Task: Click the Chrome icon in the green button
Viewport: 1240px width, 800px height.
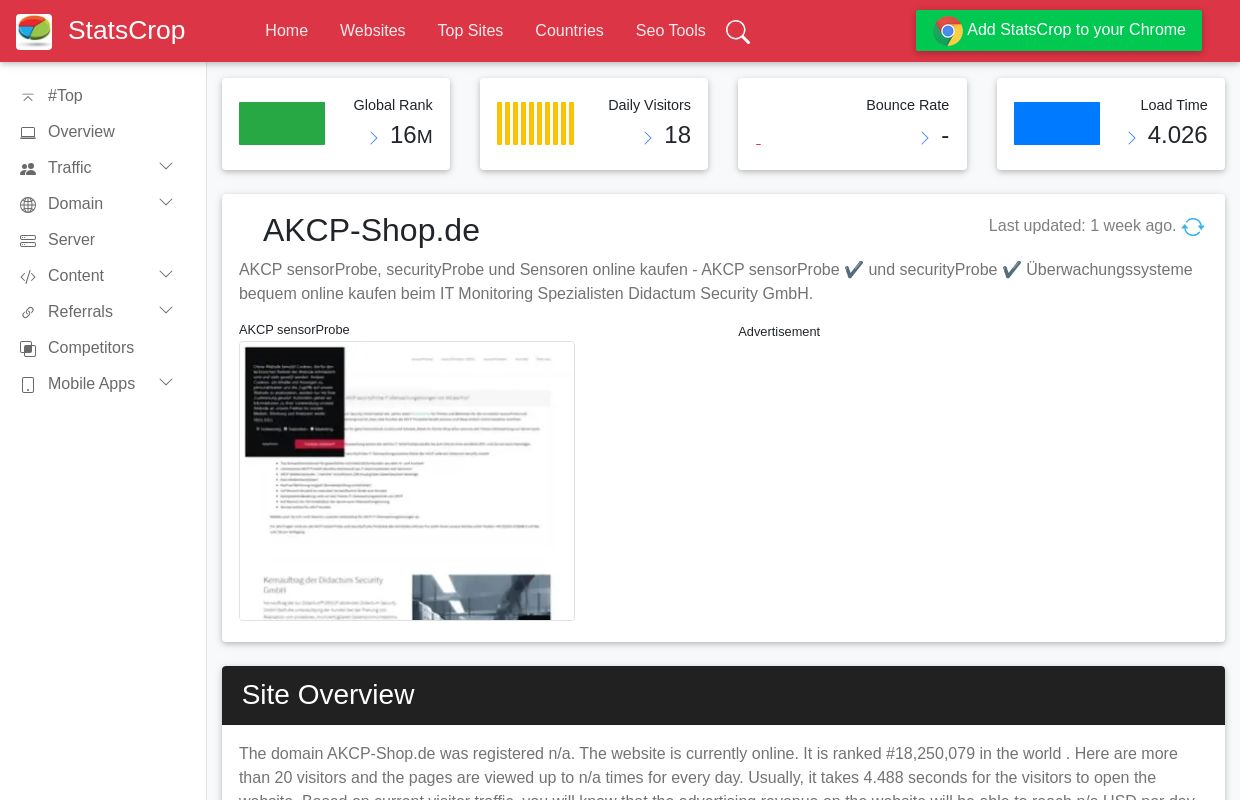Action: pyautogui.click(x=948, y=31)
